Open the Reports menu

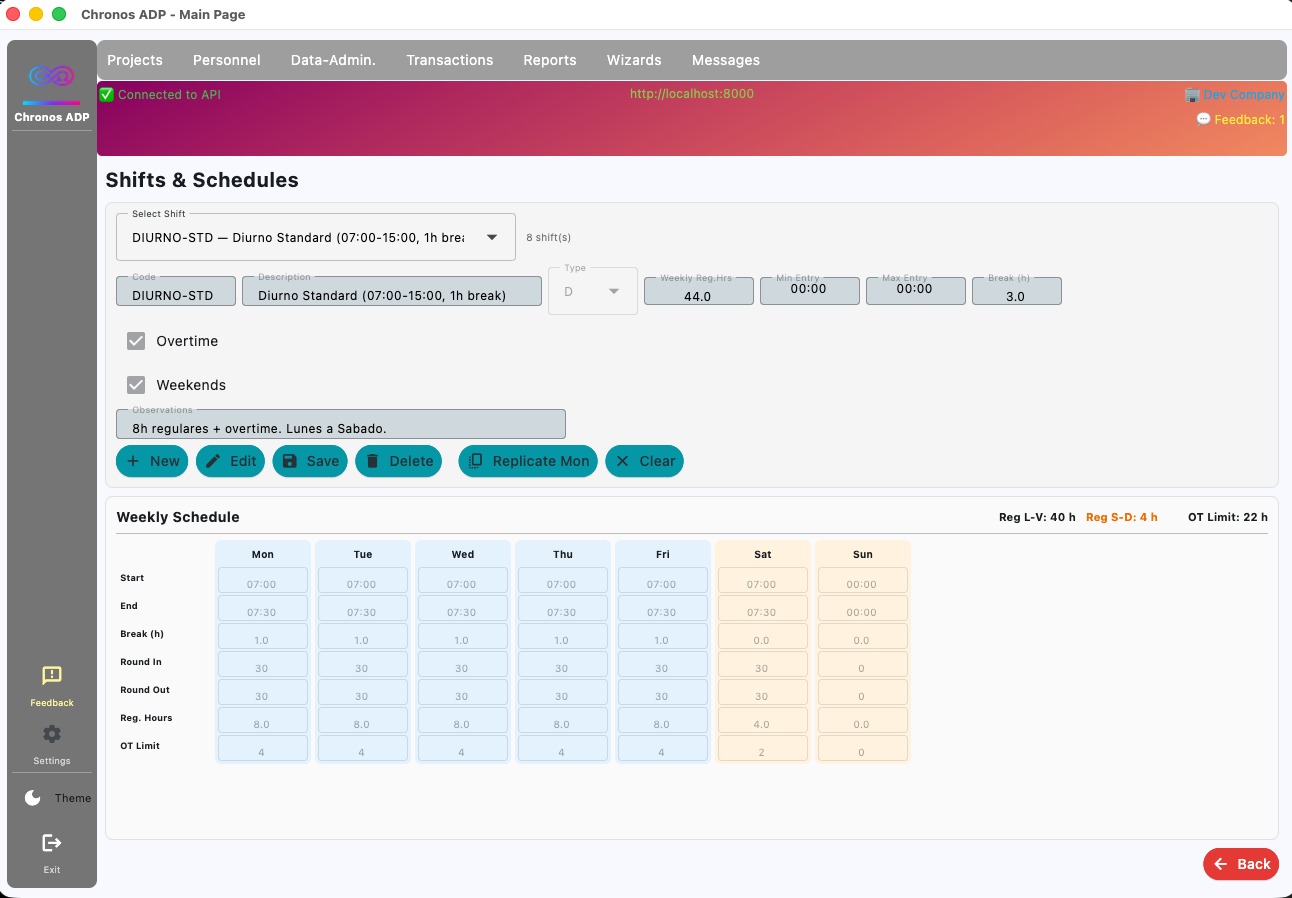[x=550, y=60]
